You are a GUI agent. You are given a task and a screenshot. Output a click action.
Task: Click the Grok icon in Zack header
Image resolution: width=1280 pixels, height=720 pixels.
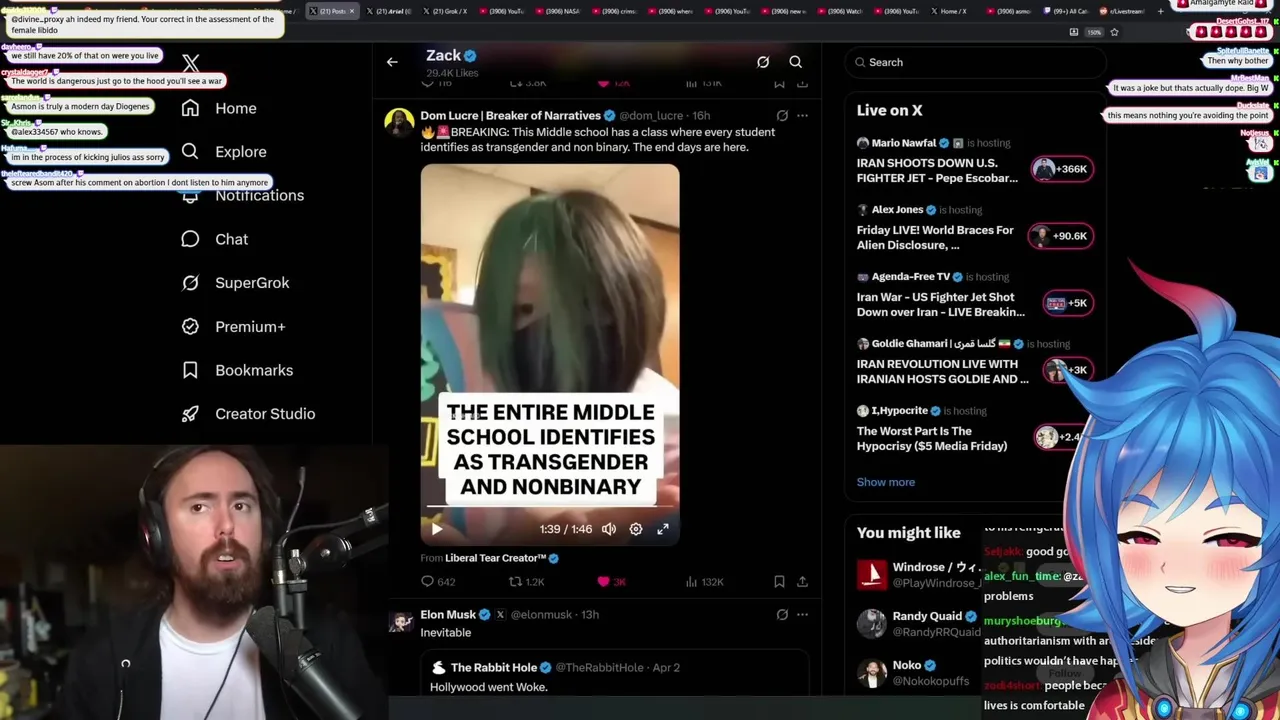tap(763, 62)
